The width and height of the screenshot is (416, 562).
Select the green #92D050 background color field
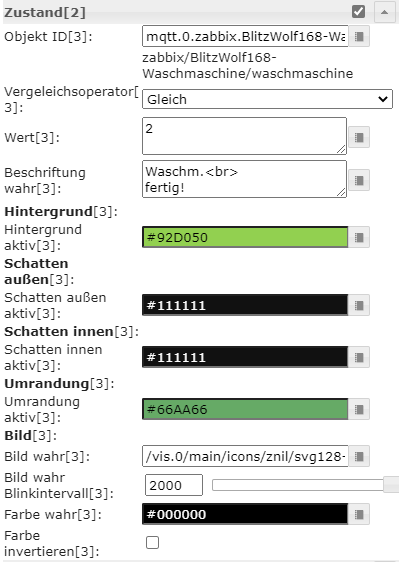245,237
